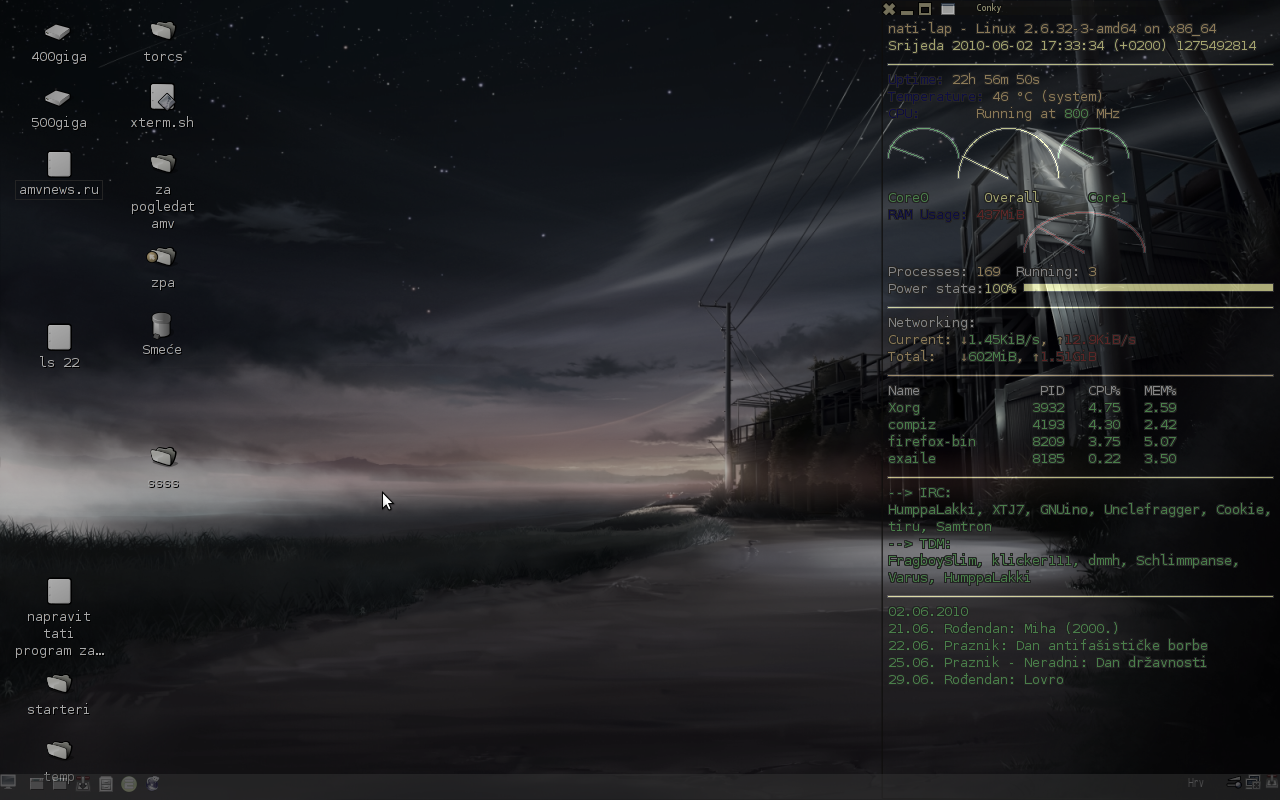Open the 'za pogledat amv' folder
Viewport: 1280px width, 800px height.
point(162,163)
